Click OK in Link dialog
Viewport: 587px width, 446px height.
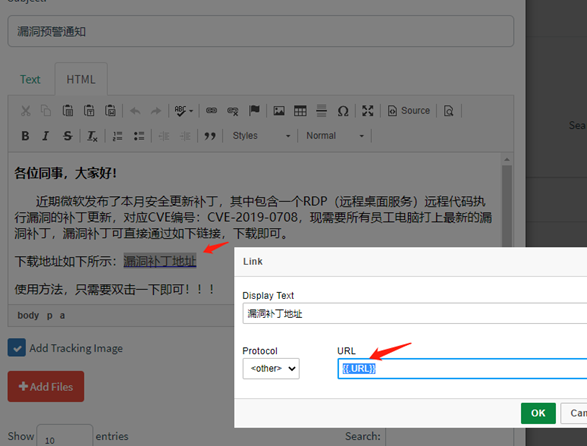538,413
